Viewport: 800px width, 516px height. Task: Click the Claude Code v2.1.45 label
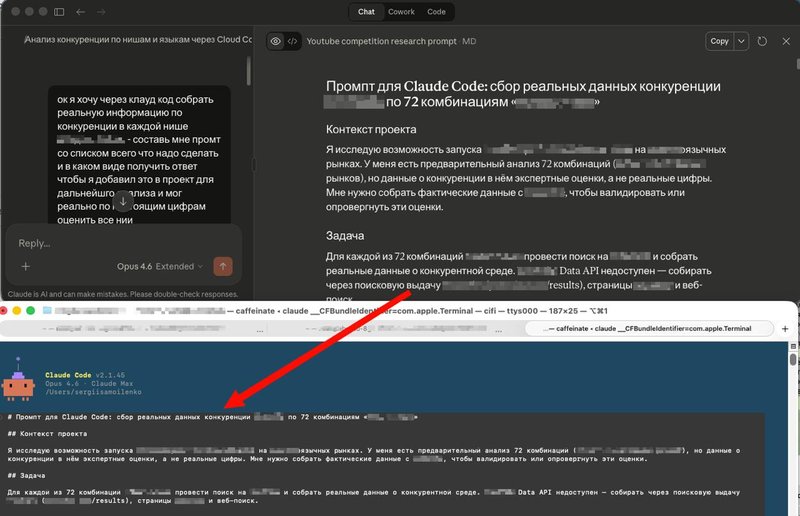(x=85, y=375)
